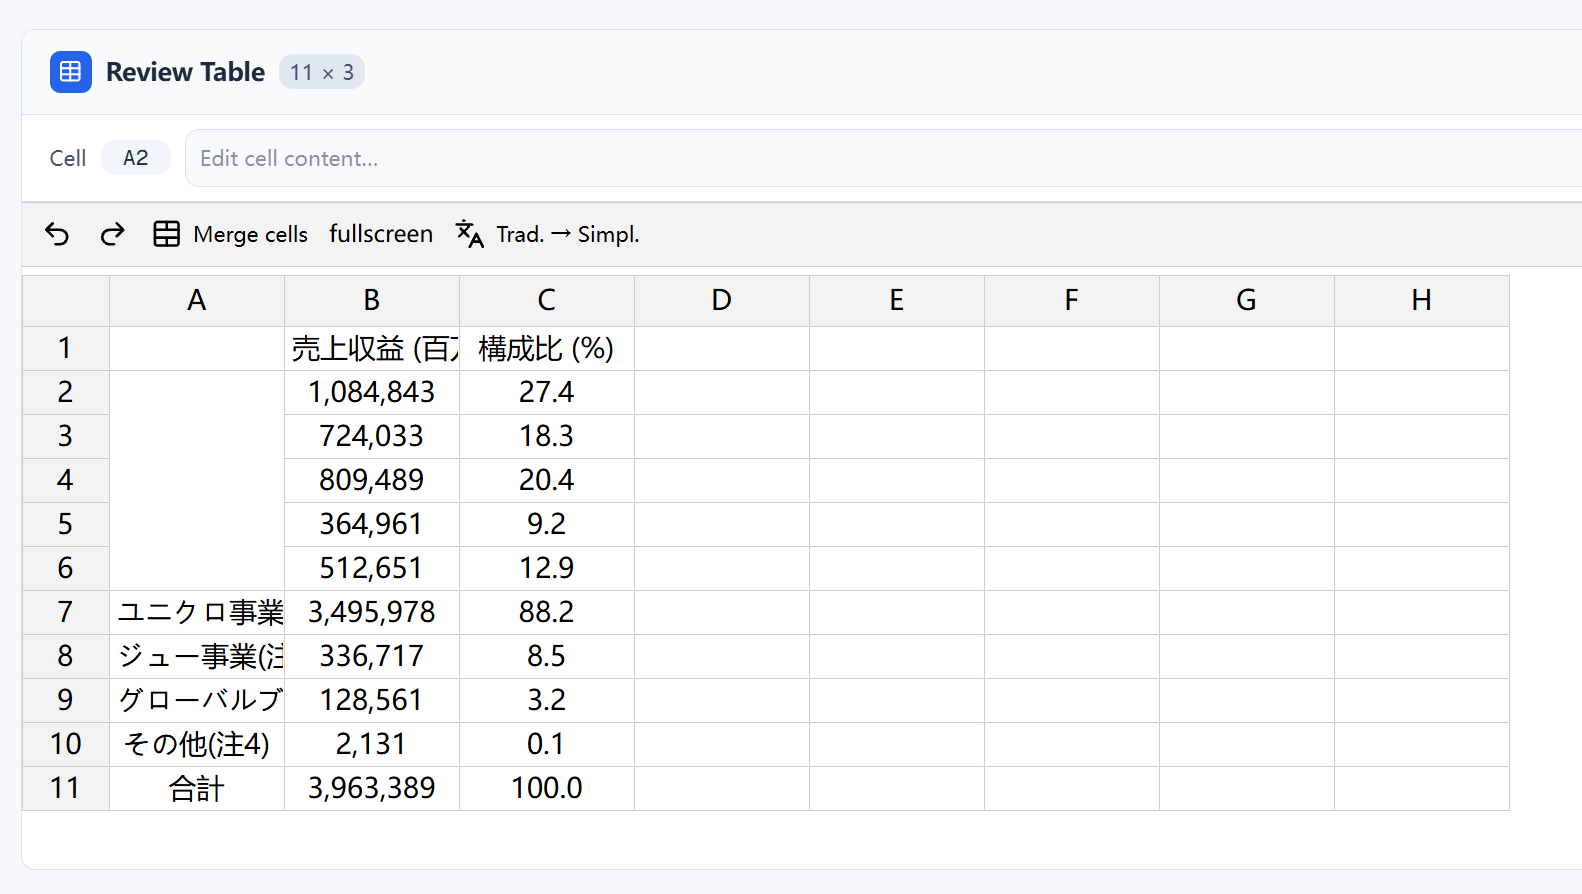Select row 7 header
1582x894 pixels.
click(x=66, y=613)
